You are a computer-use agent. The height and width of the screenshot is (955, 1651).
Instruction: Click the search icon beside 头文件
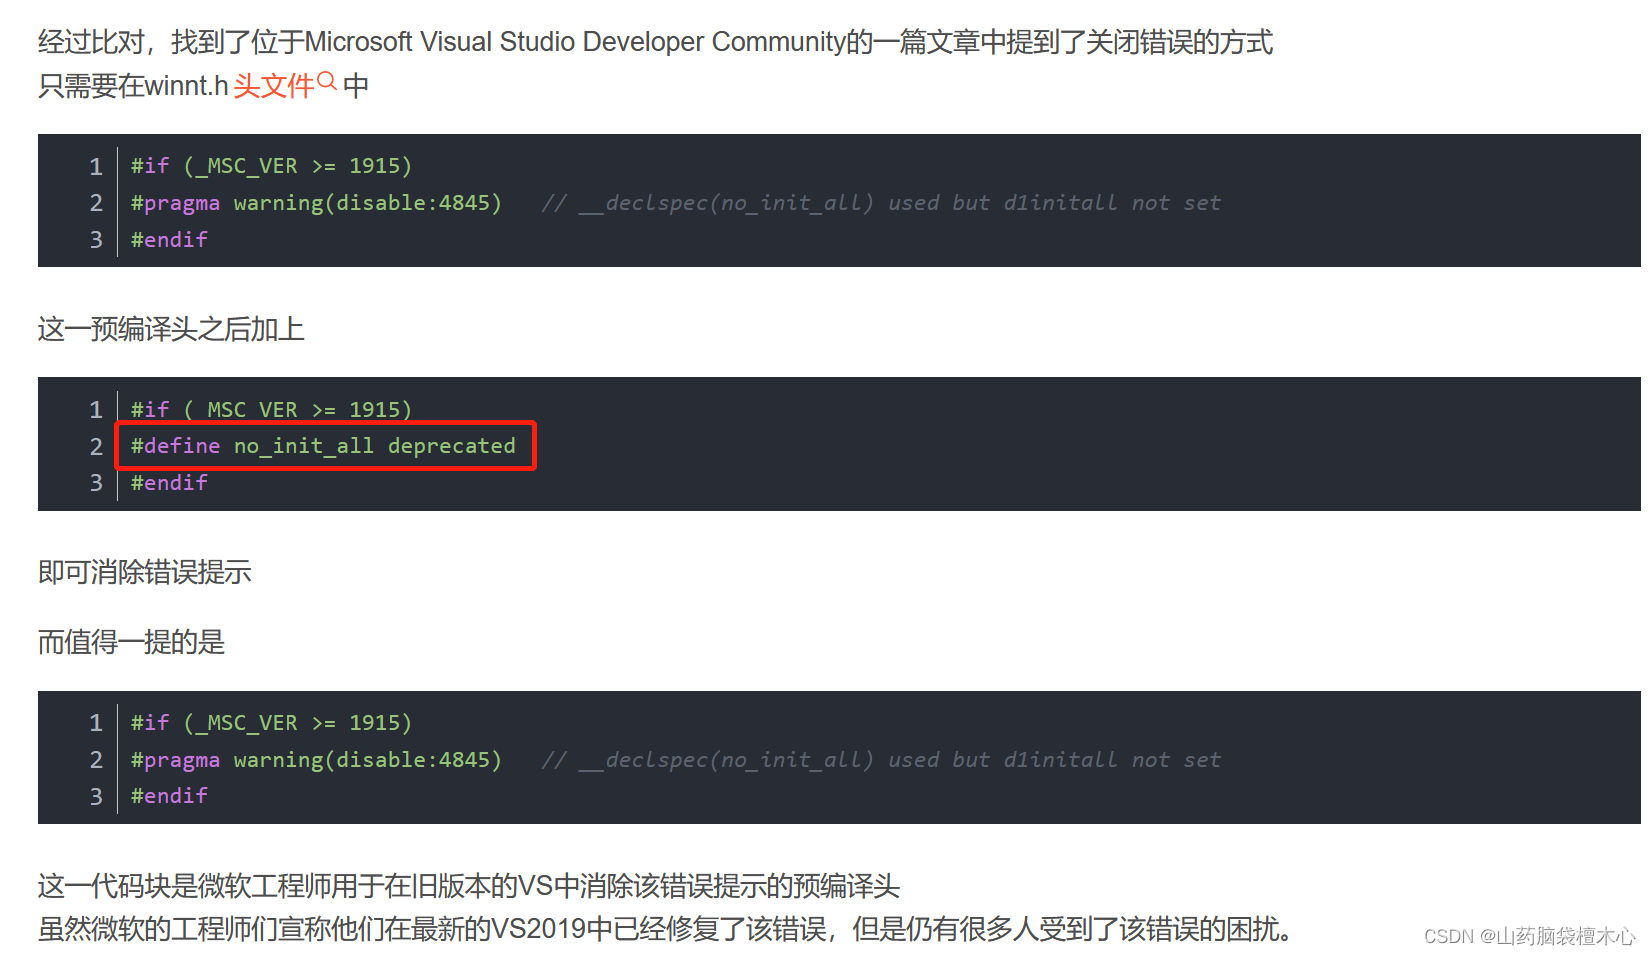pos(326,81)
